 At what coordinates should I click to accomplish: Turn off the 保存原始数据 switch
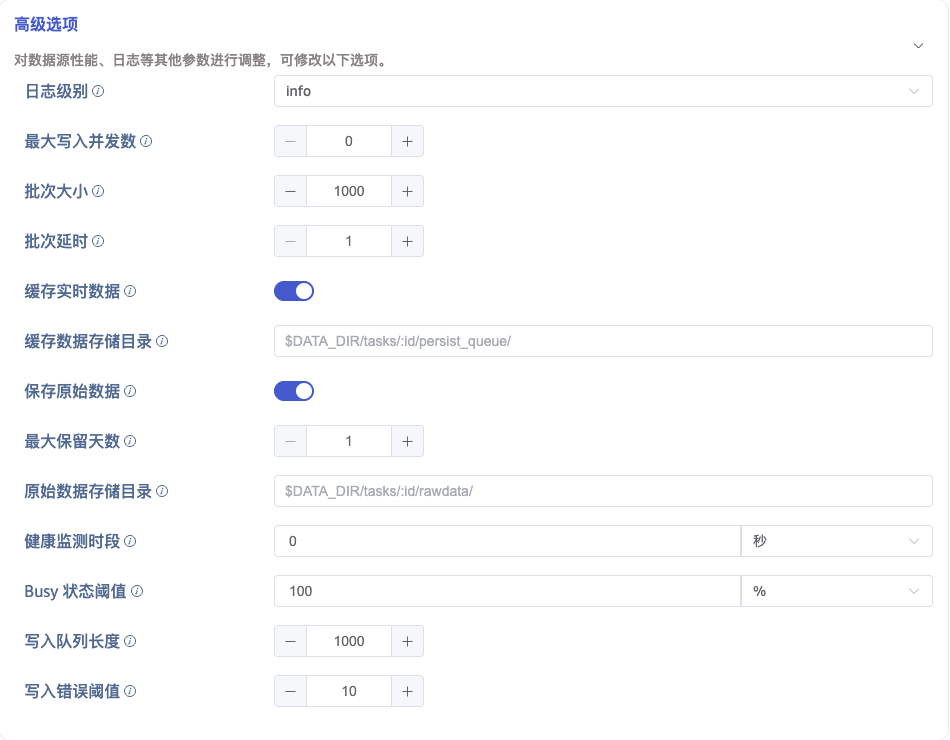(x=294, y=391)
